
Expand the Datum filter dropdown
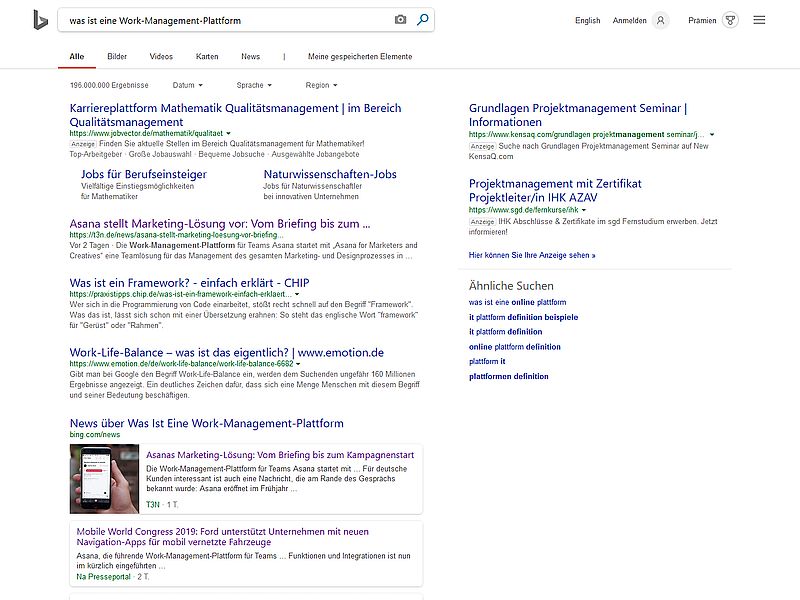click(x=187, y=85)
